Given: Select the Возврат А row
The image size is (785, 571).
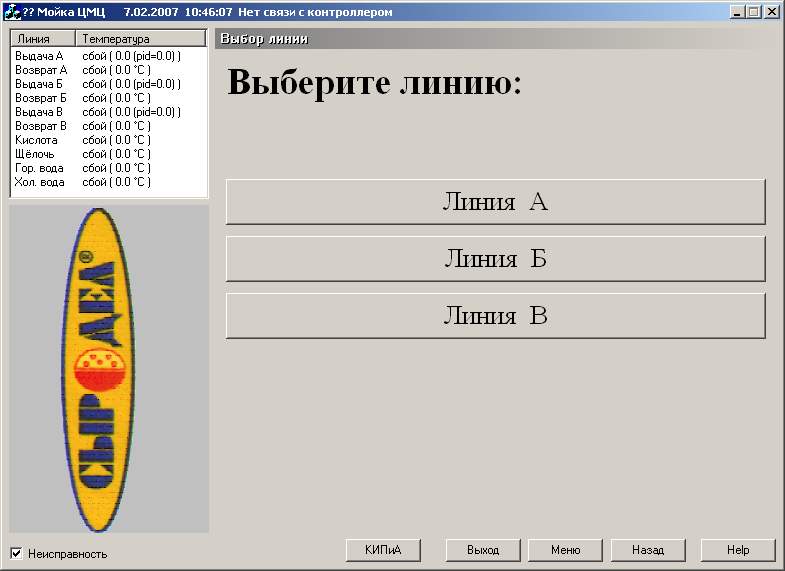Looking at the screenshot, I should click(x=108, y=70).
